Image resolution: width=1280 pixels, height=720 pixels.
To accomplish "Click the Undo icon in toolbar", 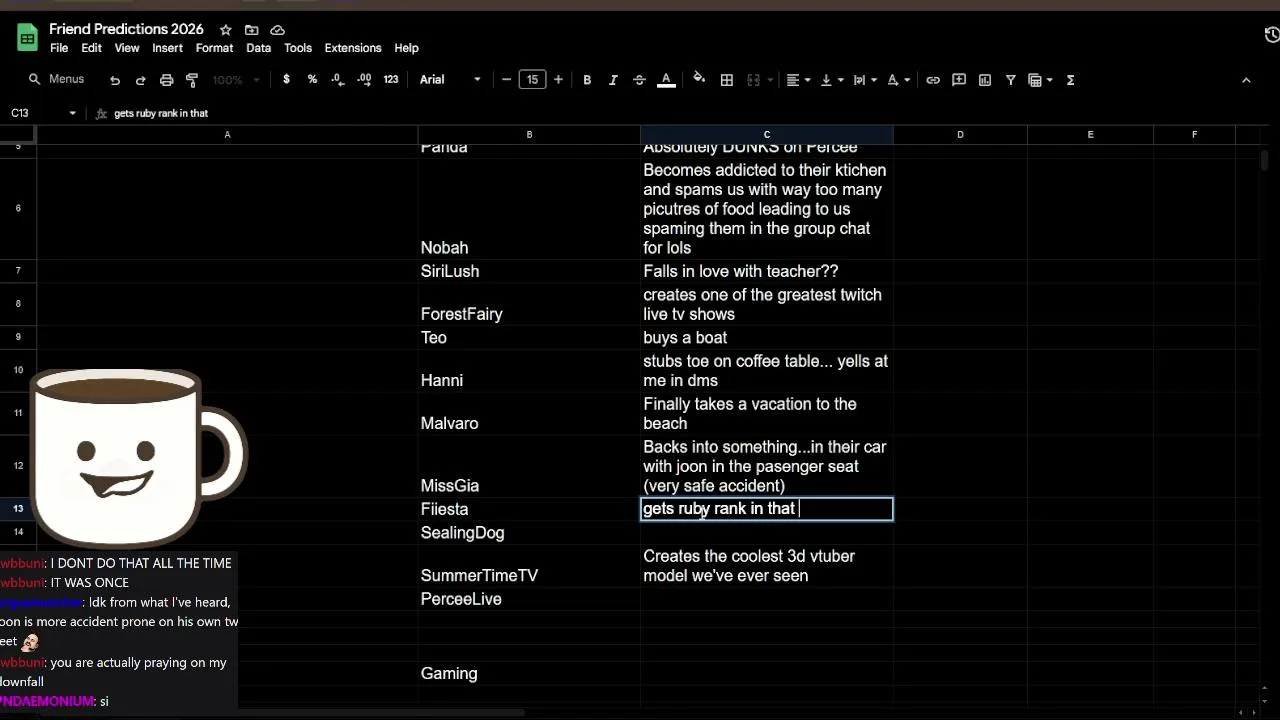I will coord(115,80).
